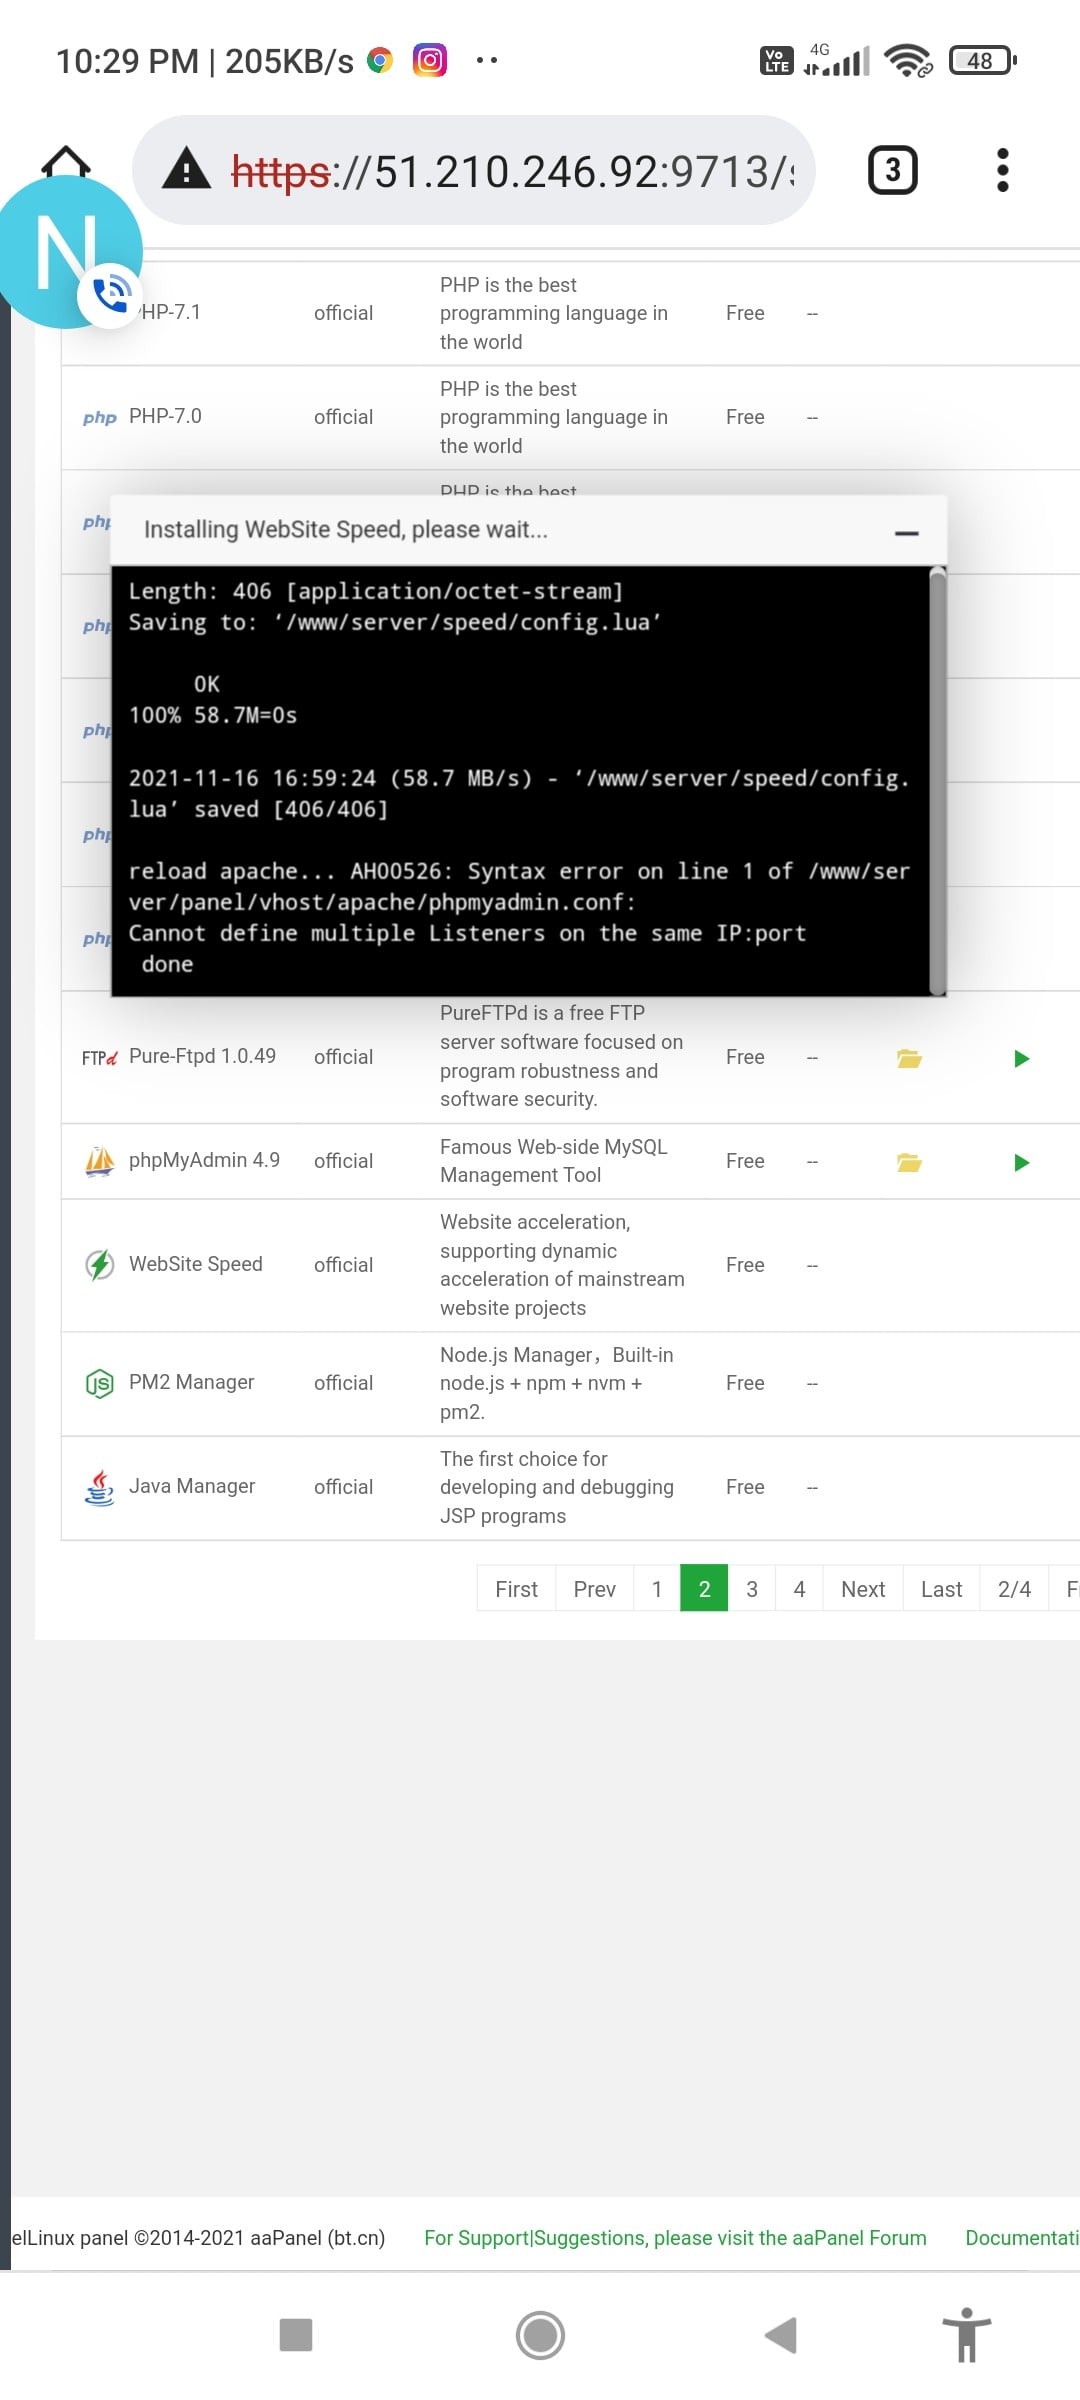Tap the Wi-Fi status icon
This screenshot has height=2400, width=1080.
[908, 60]
